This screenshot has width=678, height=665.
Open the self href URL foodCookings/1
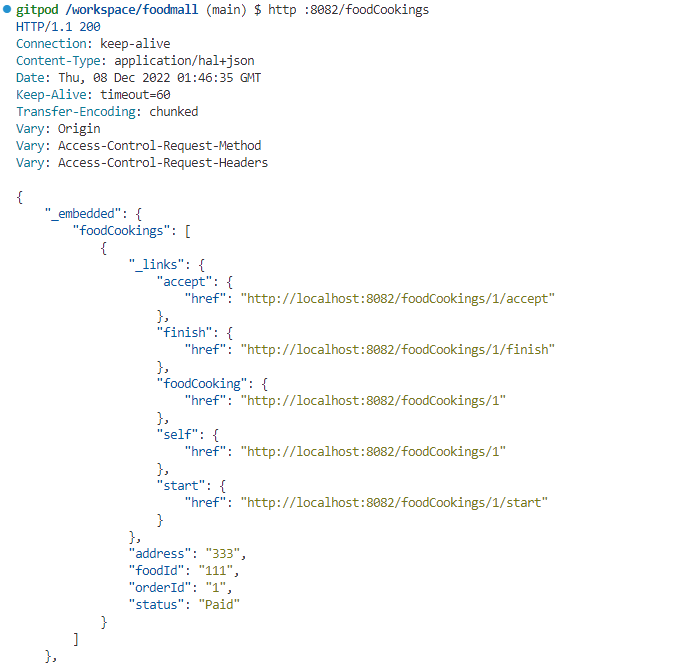[373, 451]
